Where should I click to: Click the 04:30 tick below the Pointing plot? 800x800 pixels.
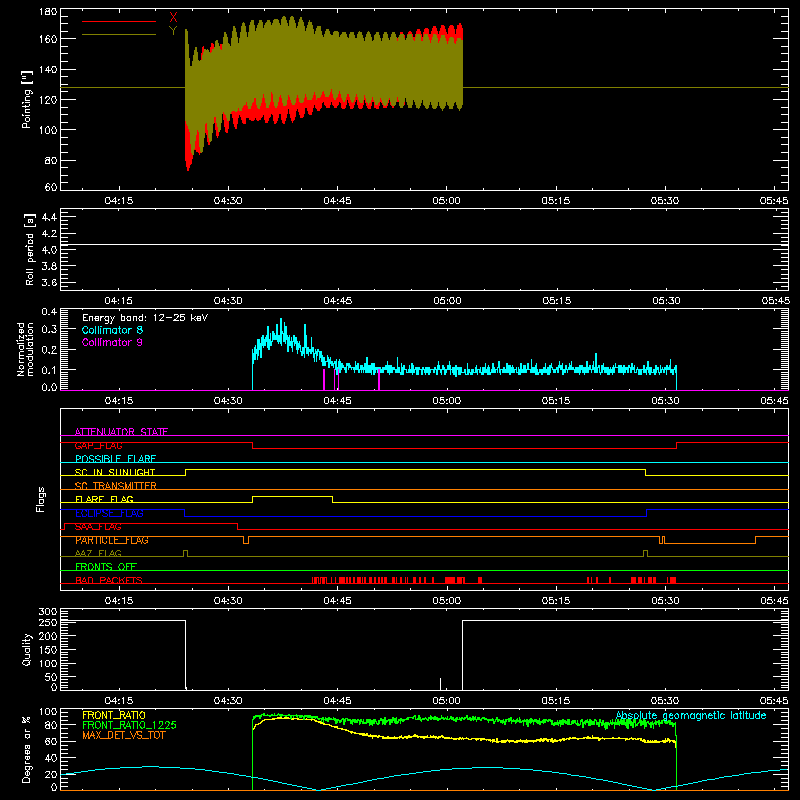228,201
